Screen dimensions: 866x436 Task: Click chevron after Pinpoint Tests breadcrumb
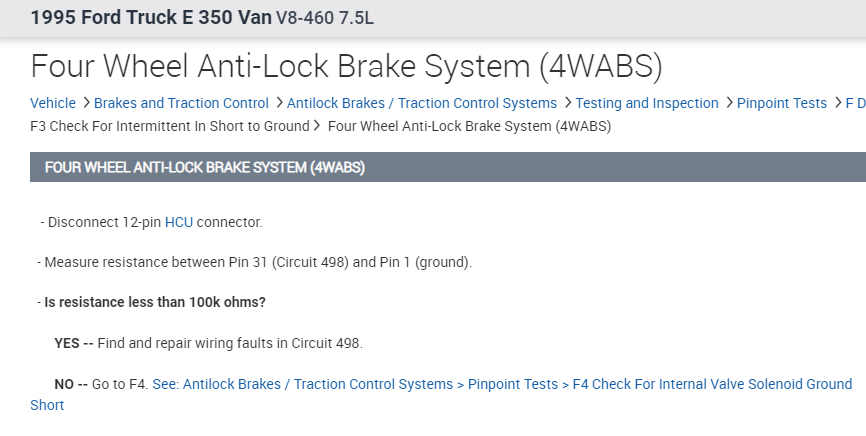click(837, 103)
